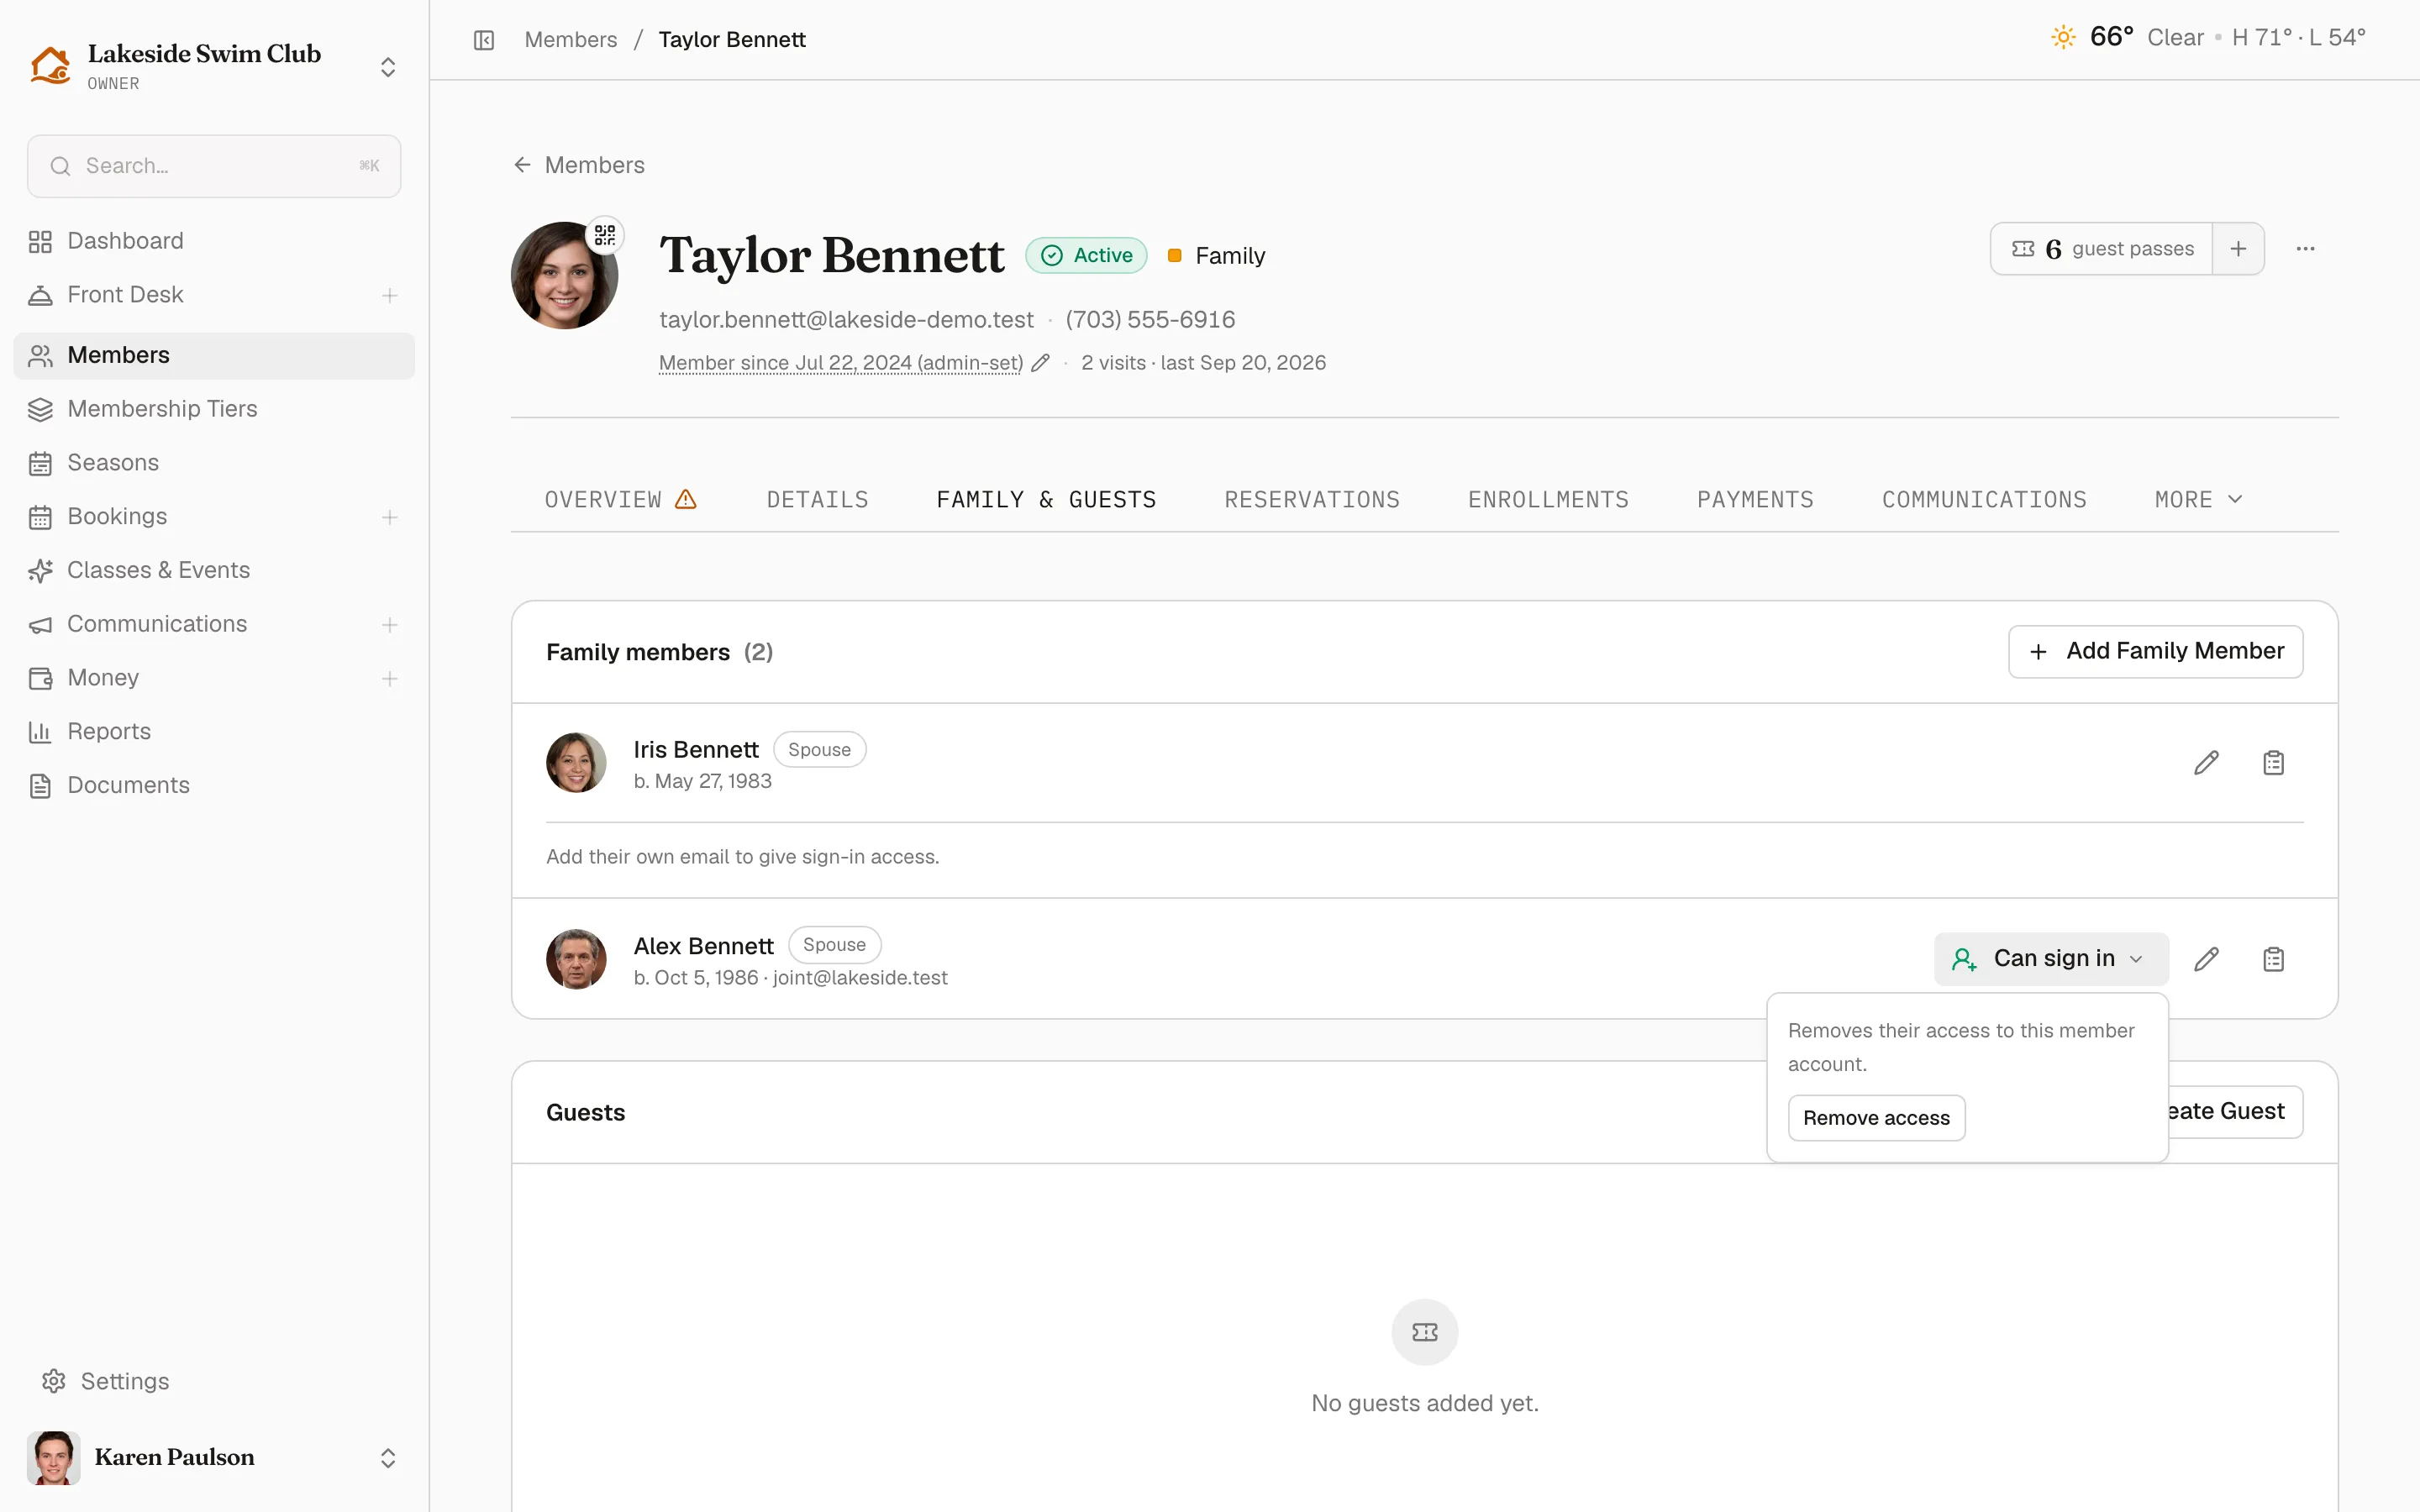Edit member since date pencil icon

[x=1040, y=363]
